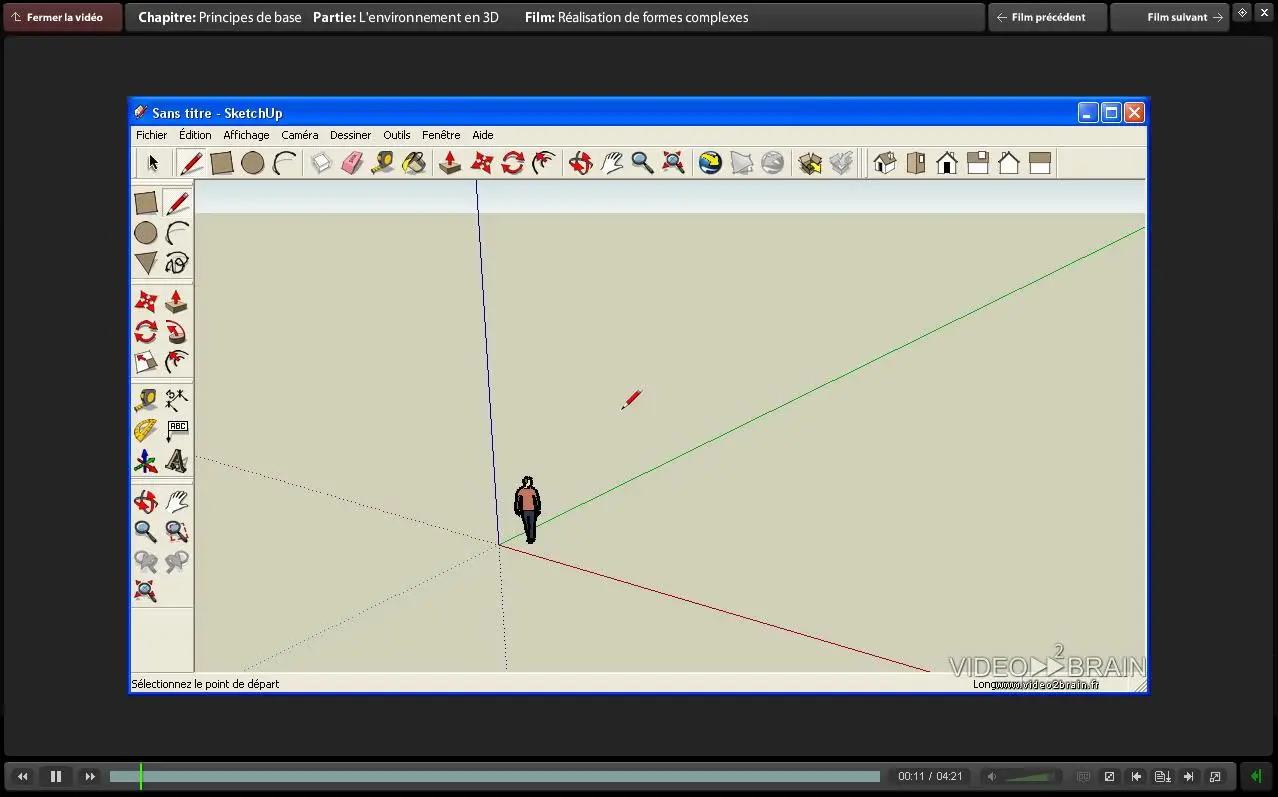
Task: Switch to Iso view house icon
Action: 884,163
